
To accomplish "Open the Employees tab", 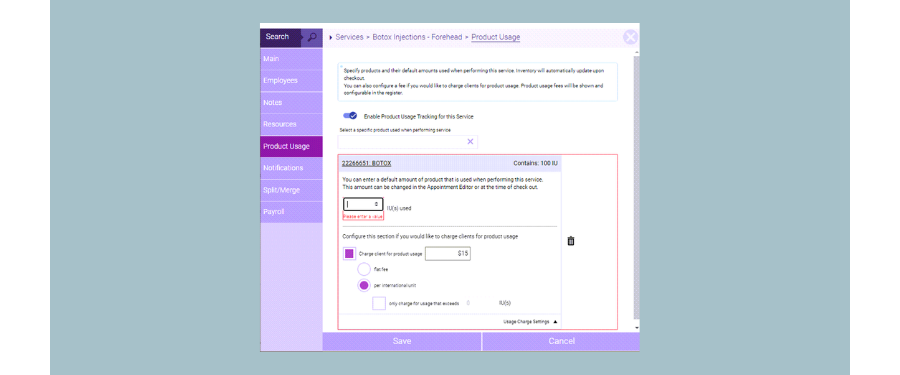I will click(x=291, y=81).
